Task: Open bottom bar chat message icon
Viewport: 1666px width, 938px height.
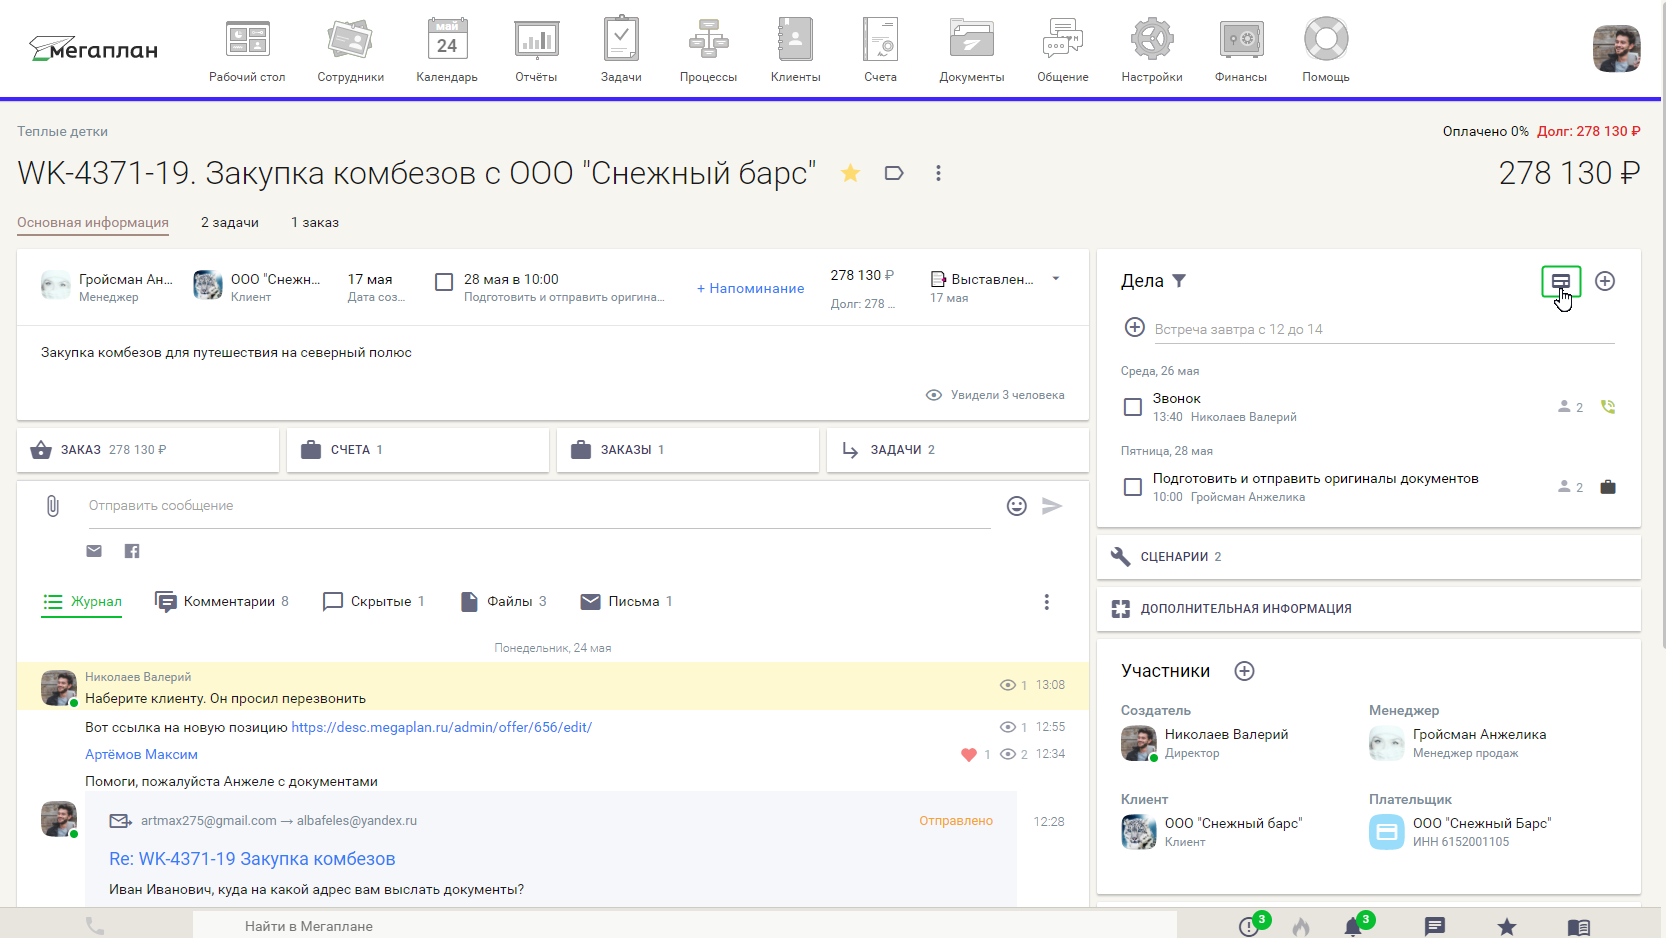Action: click(x=1435, y=926)
